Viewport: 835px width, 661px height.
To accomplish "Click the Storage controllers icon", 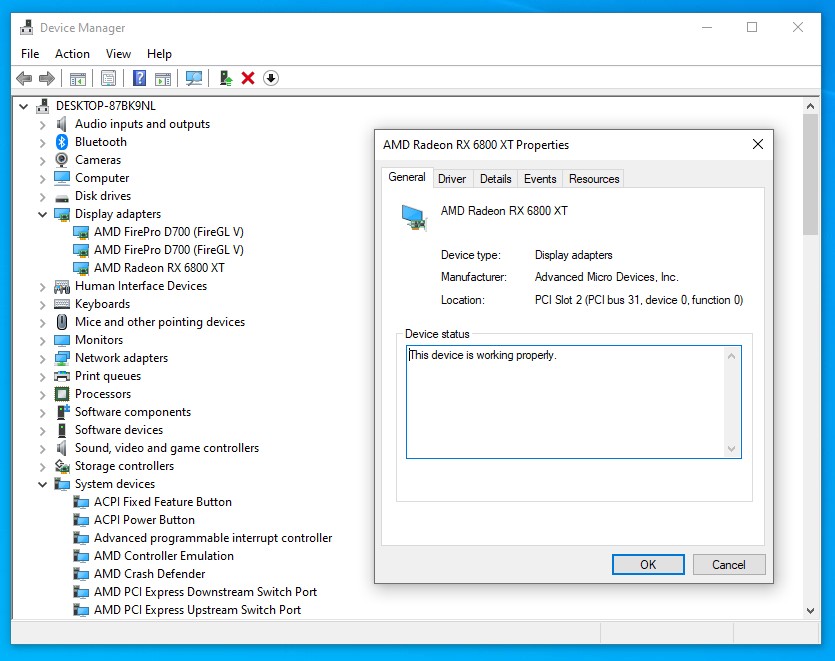I will (x=62, y=466).
